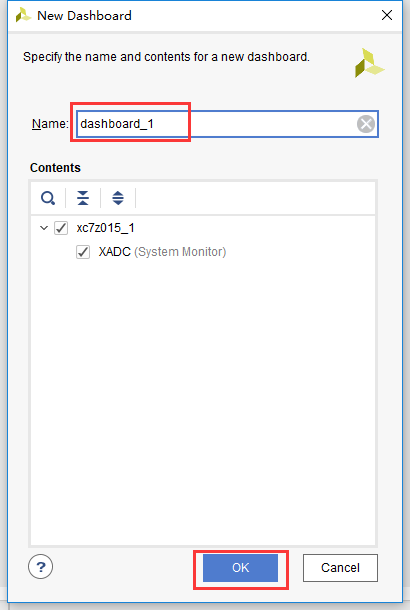Click empty area of Contents list
410x610 pixels.
203,401
